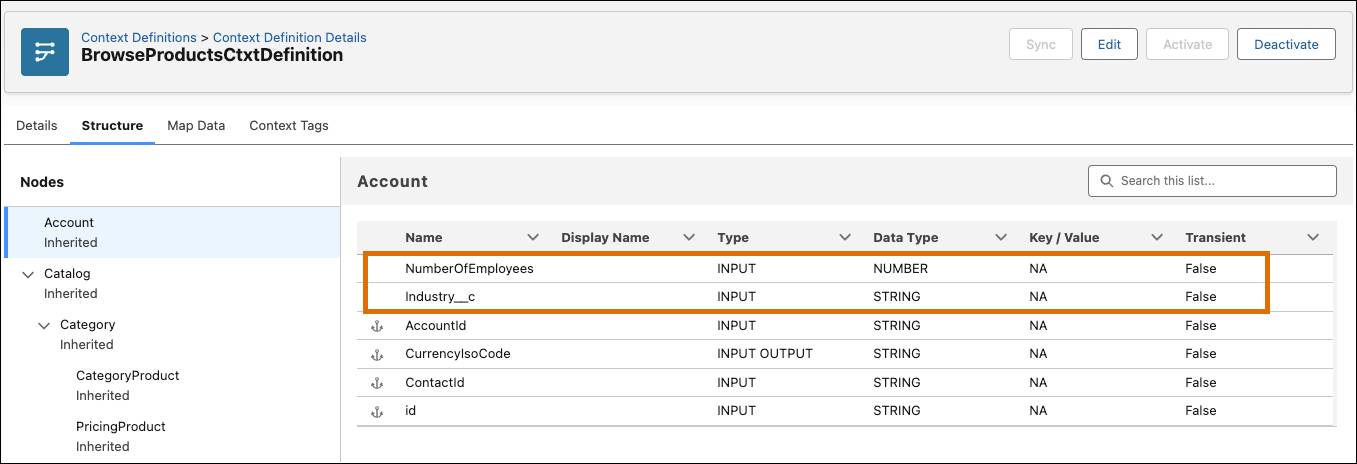
Task: Click the anchor icon beside id row
Action: pyautogui.click(x=377, y=411)
